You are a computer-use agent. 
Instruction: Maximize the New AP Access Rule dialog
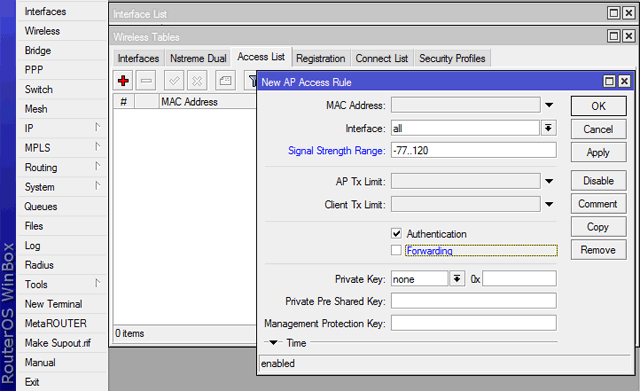(609, 81)
